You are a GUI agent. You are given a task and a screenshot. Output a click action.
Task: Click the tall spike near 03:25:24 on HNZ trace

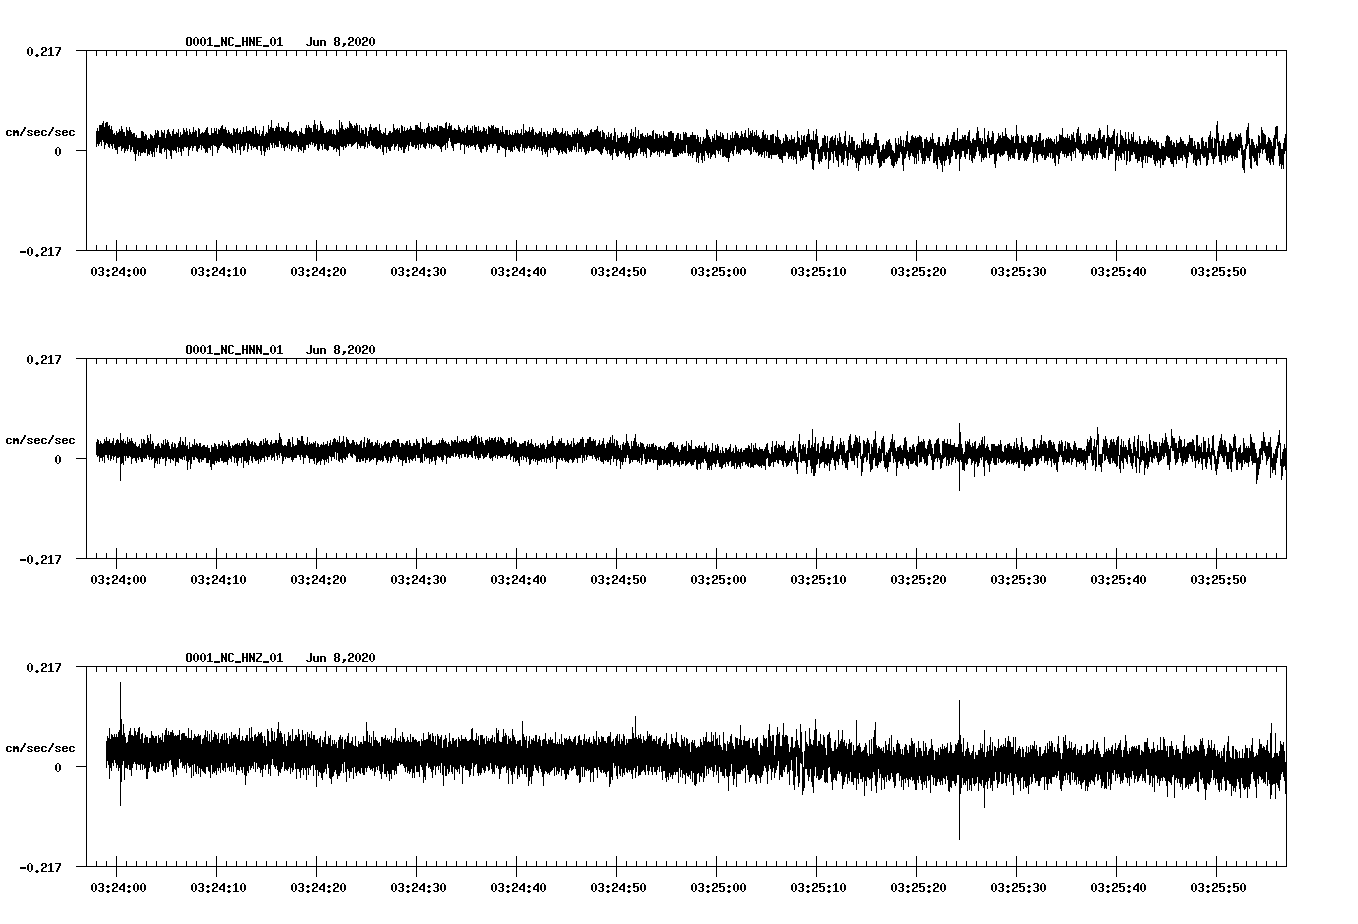(959, 770)
